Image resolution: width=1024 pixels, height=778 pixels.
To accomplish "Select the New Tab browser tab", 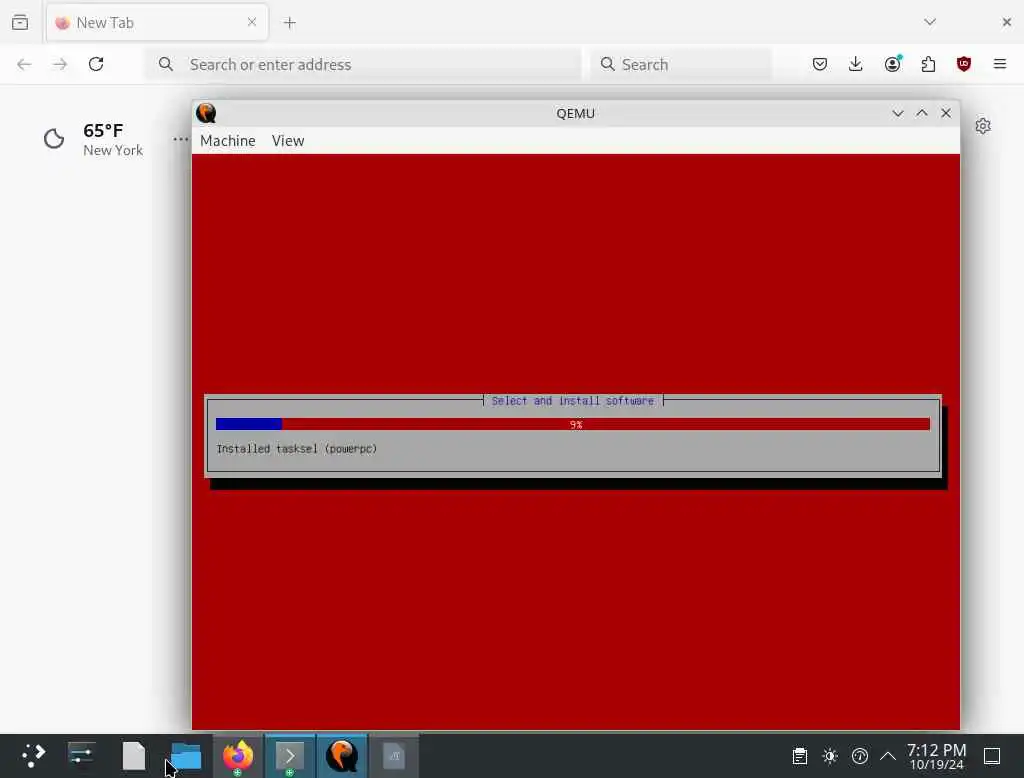I will pos(157,23).
